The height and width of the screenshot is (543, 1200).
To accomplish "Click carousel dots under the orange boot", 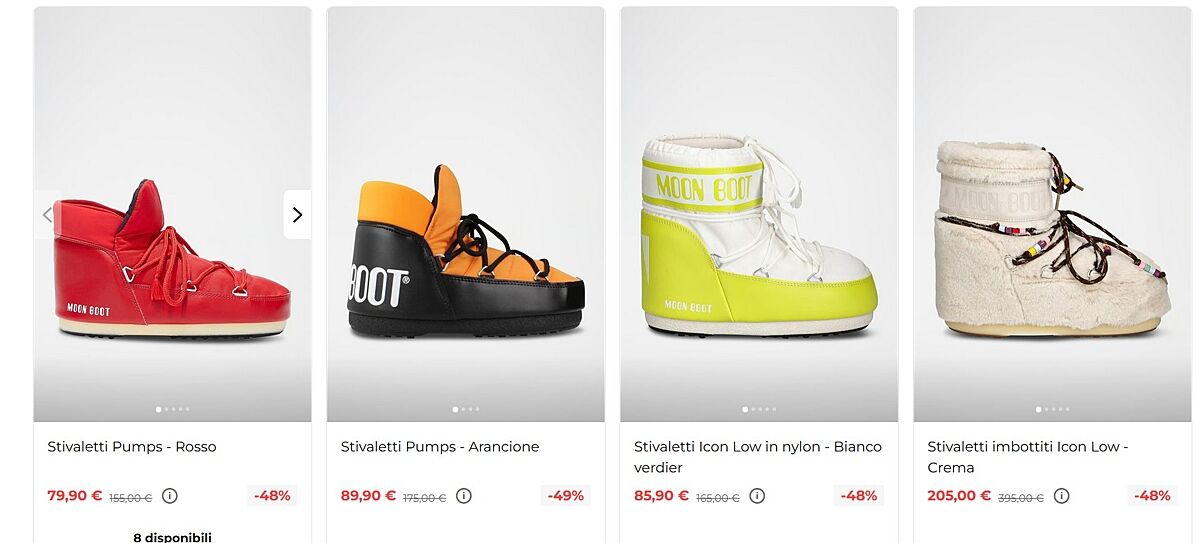I will point(465,409).
